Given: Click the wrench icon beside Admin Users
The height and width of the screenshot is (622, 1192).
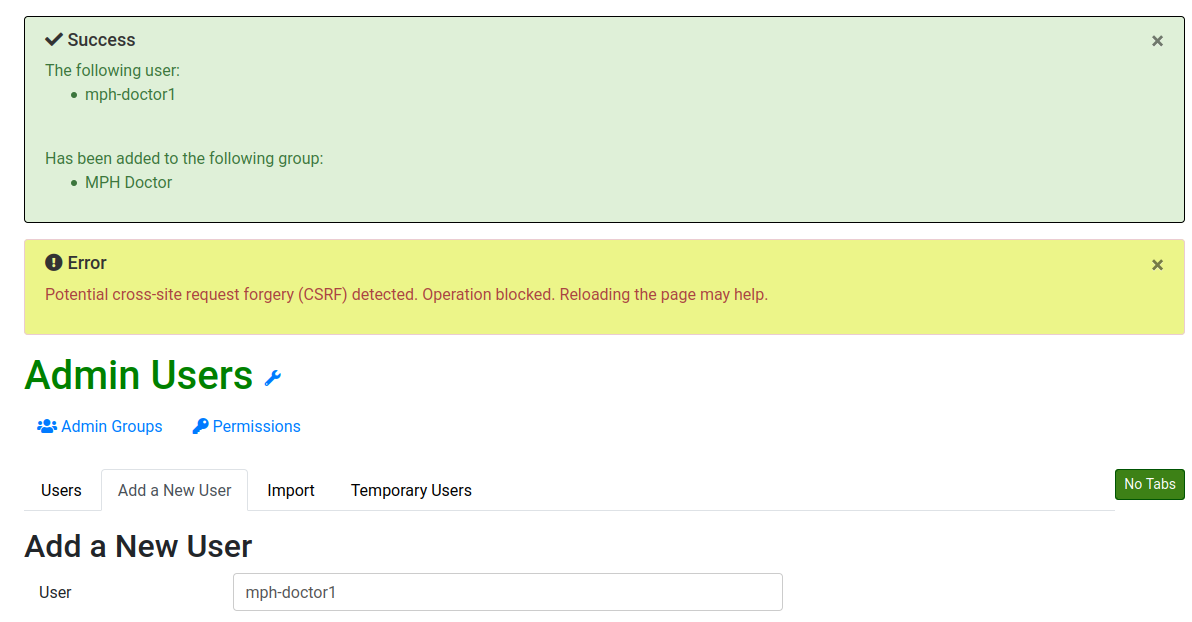Looking at the screenshot, I should pyautogui.click(x=273, y=377).
